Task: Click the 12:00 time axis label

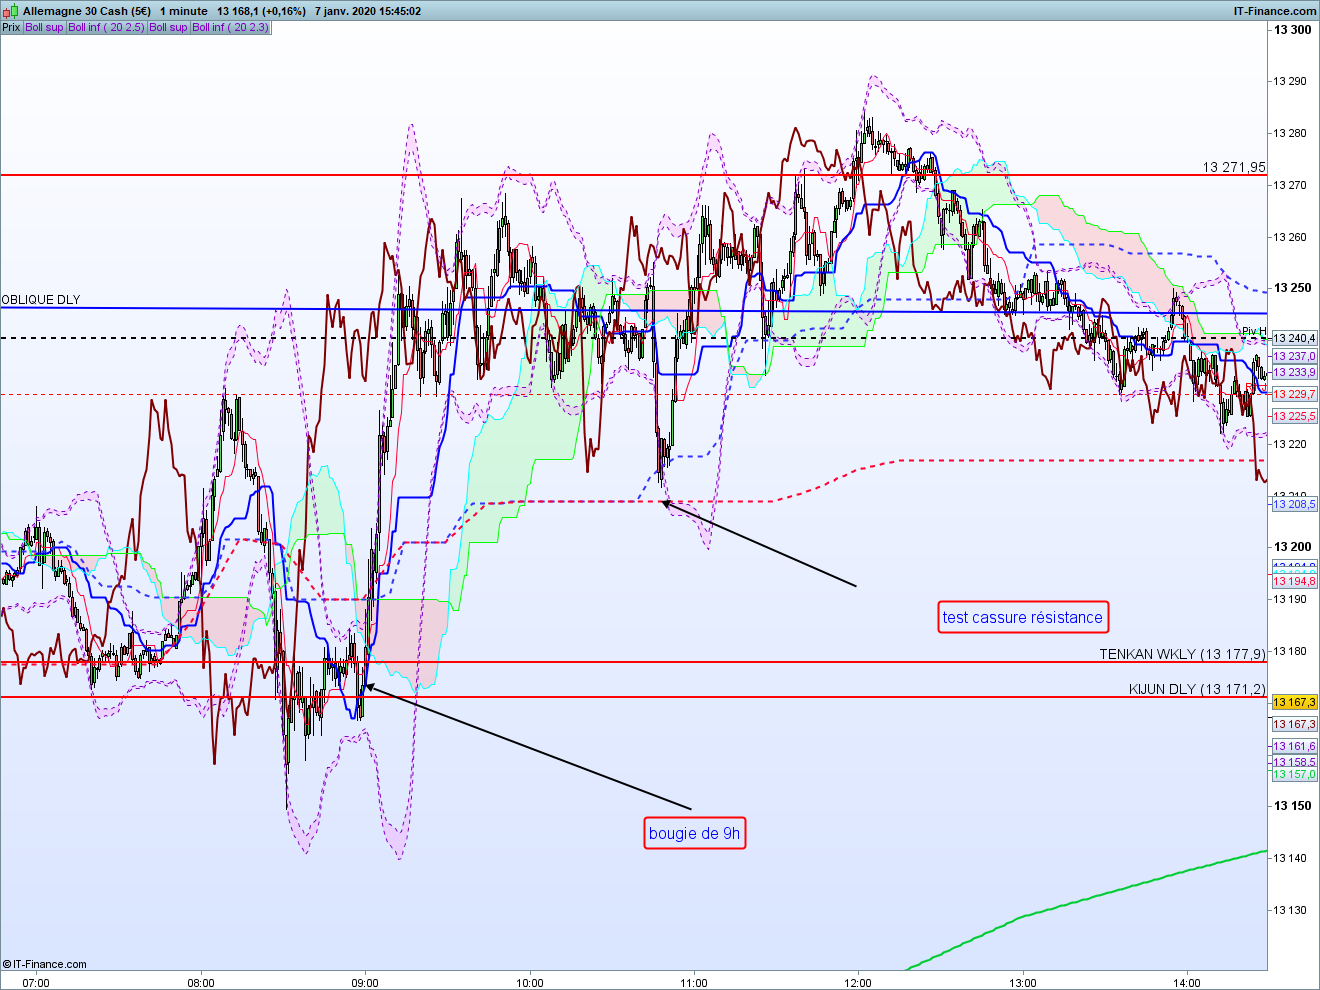Action: click(x=858, y=982)
